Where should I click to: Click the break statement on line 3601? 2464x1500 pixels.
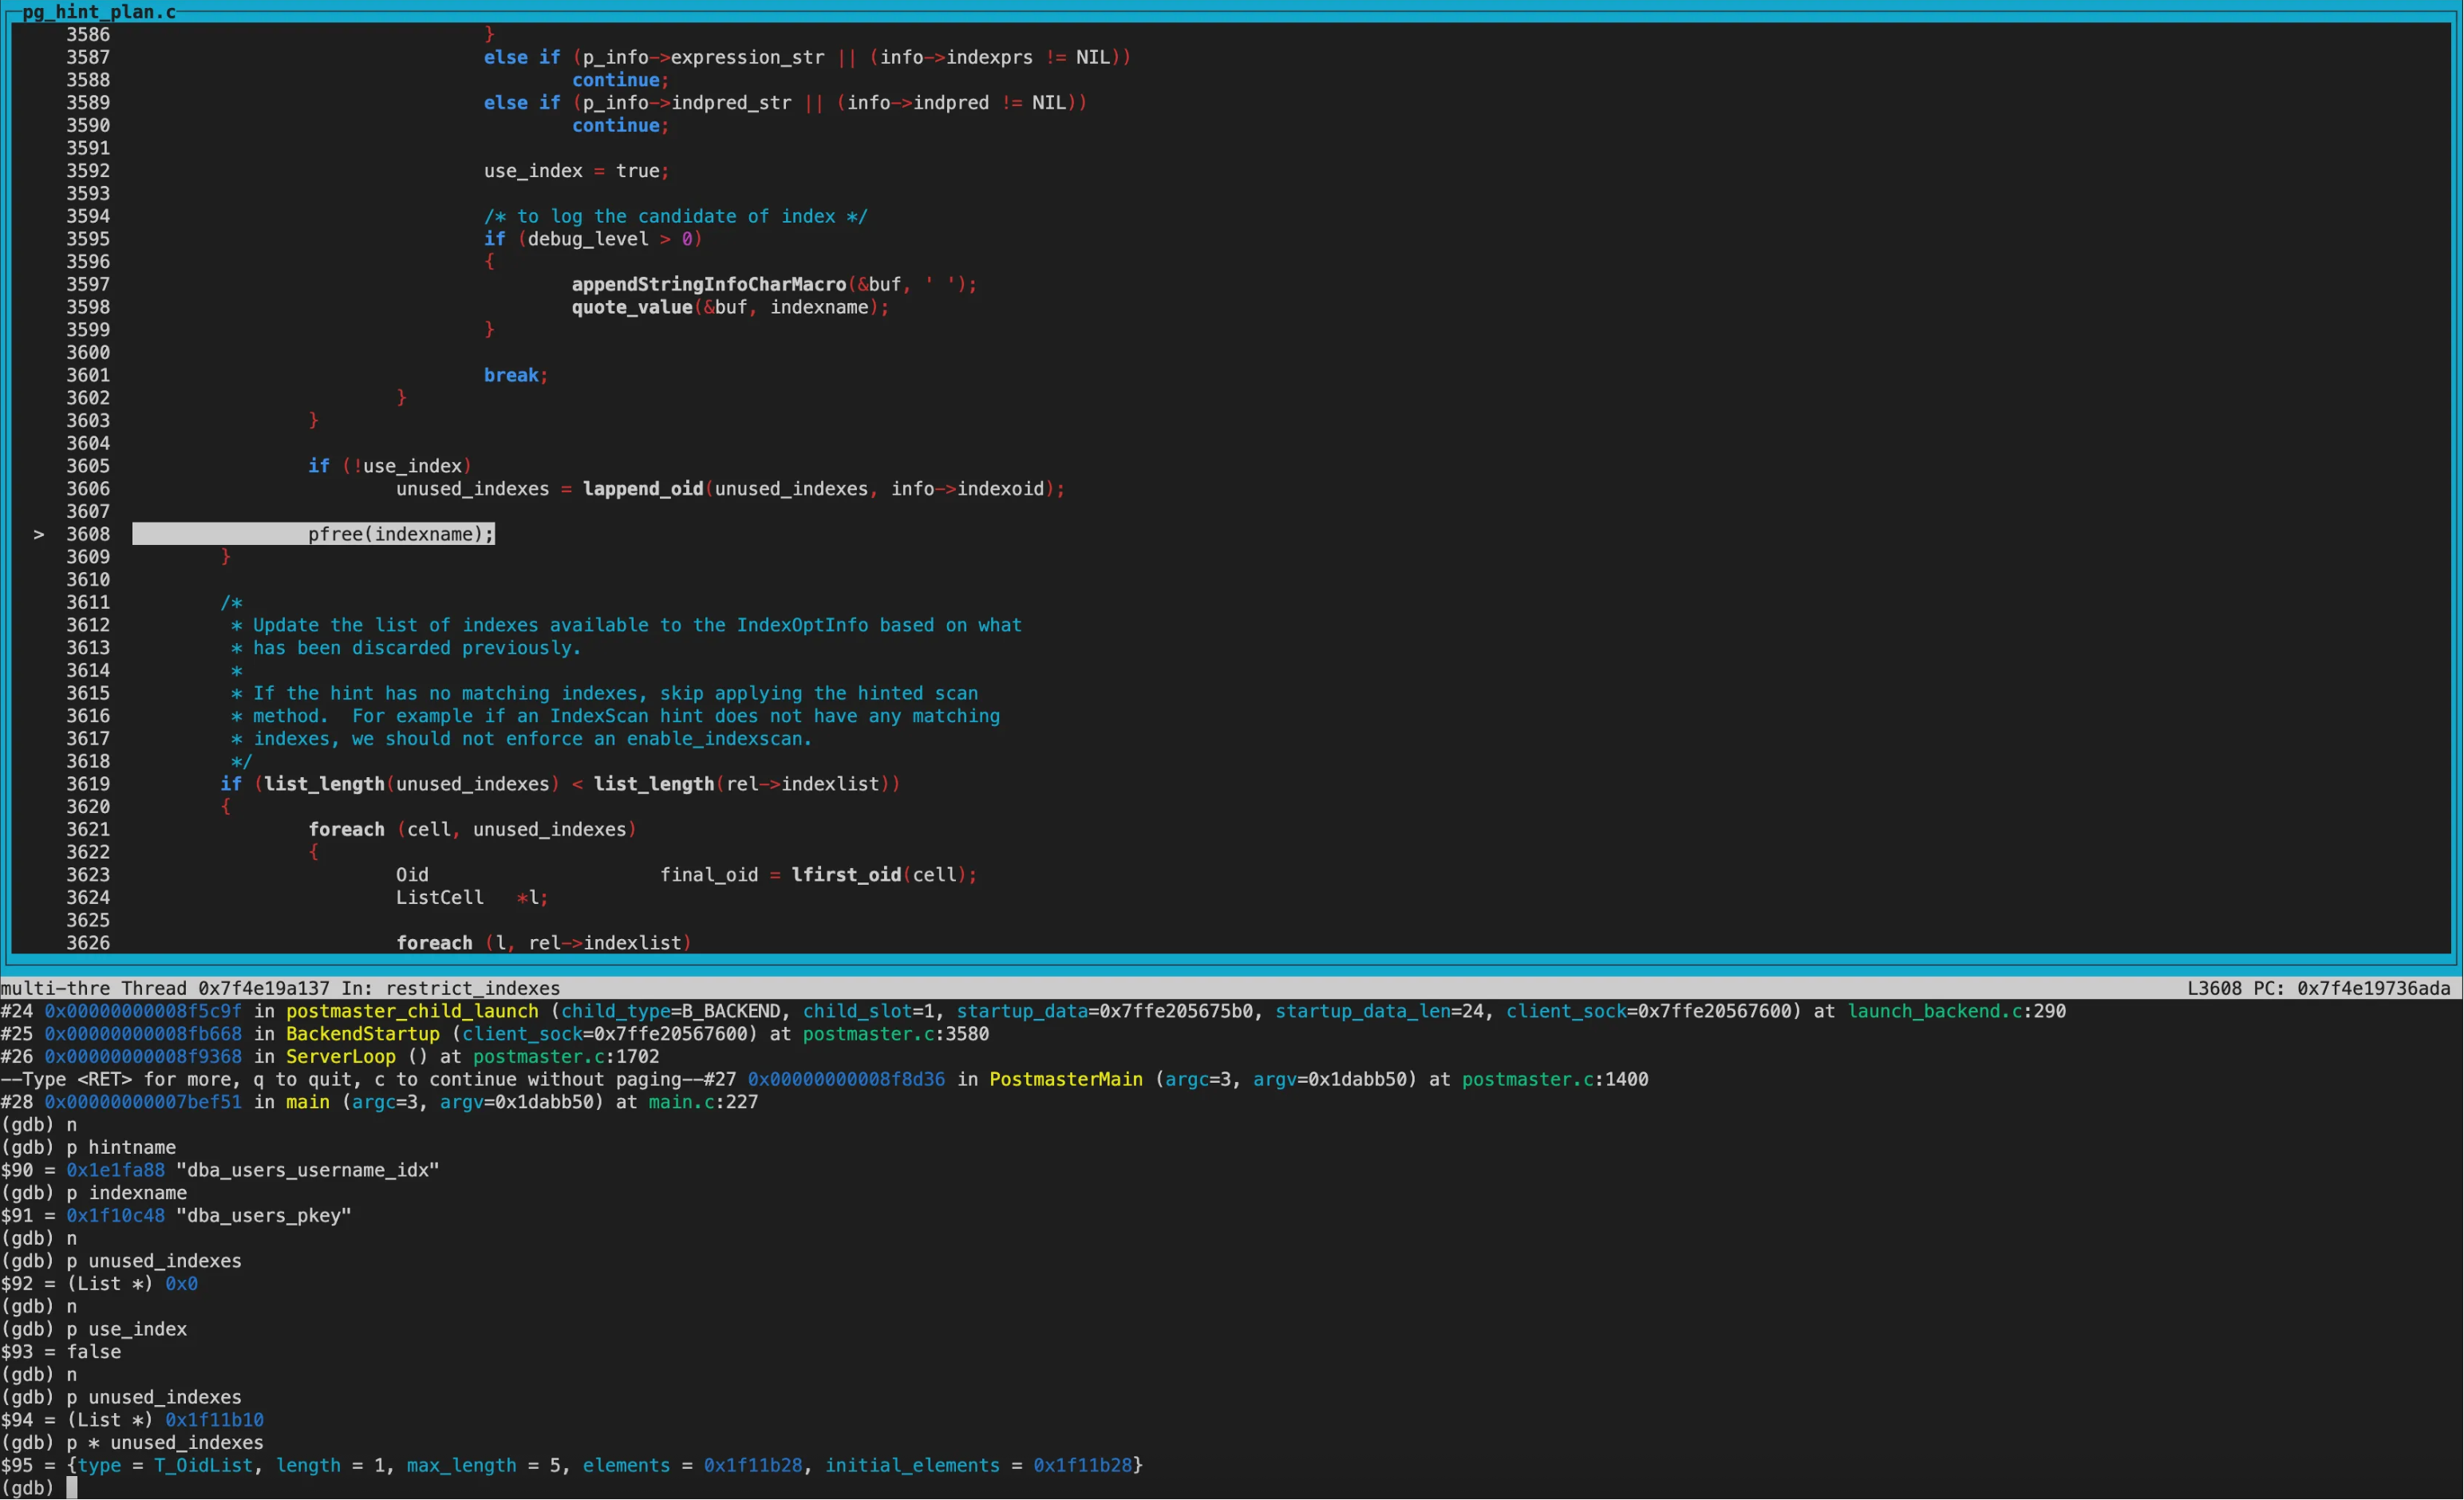coord(511,375)
